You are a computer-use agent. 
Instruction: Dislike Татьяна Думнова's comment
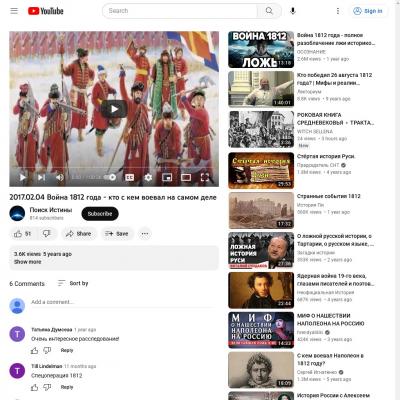pos(47,350)
